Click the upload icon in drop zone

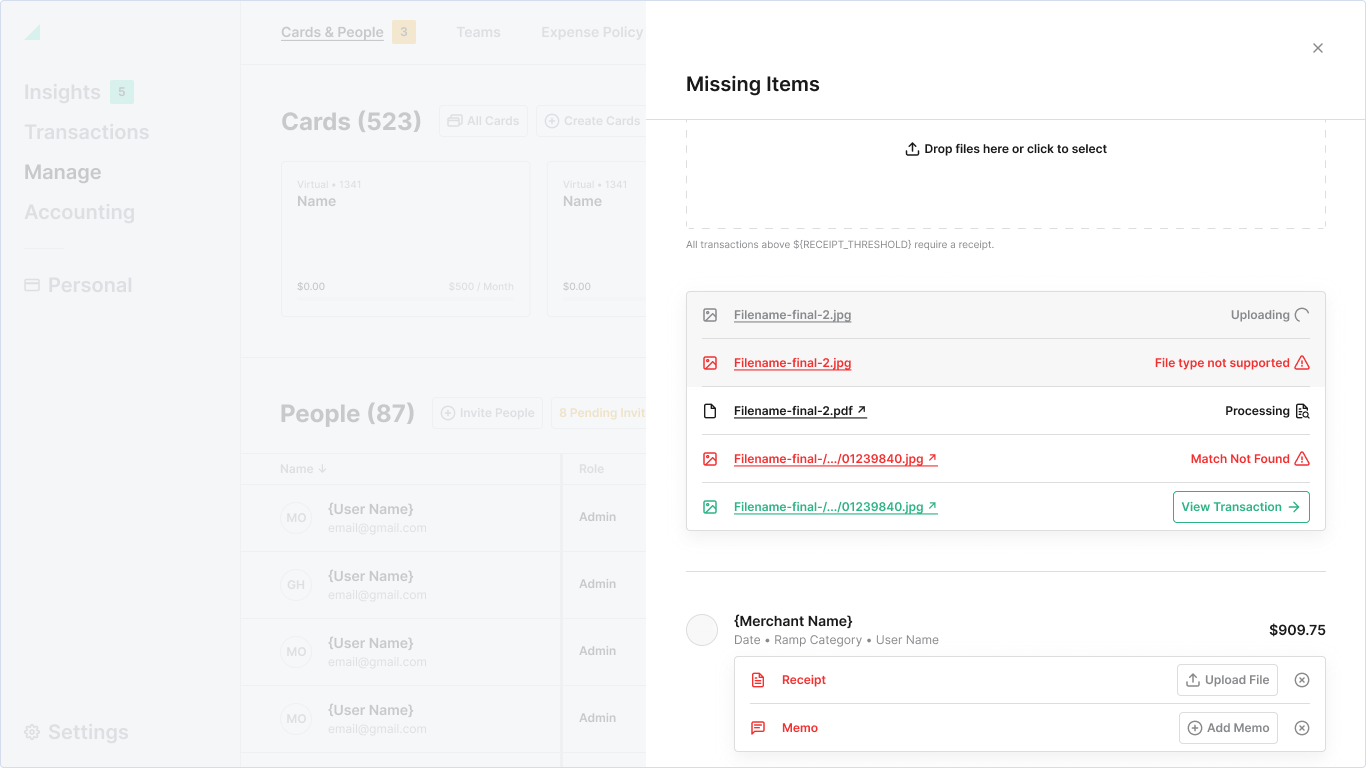[912, 149]
